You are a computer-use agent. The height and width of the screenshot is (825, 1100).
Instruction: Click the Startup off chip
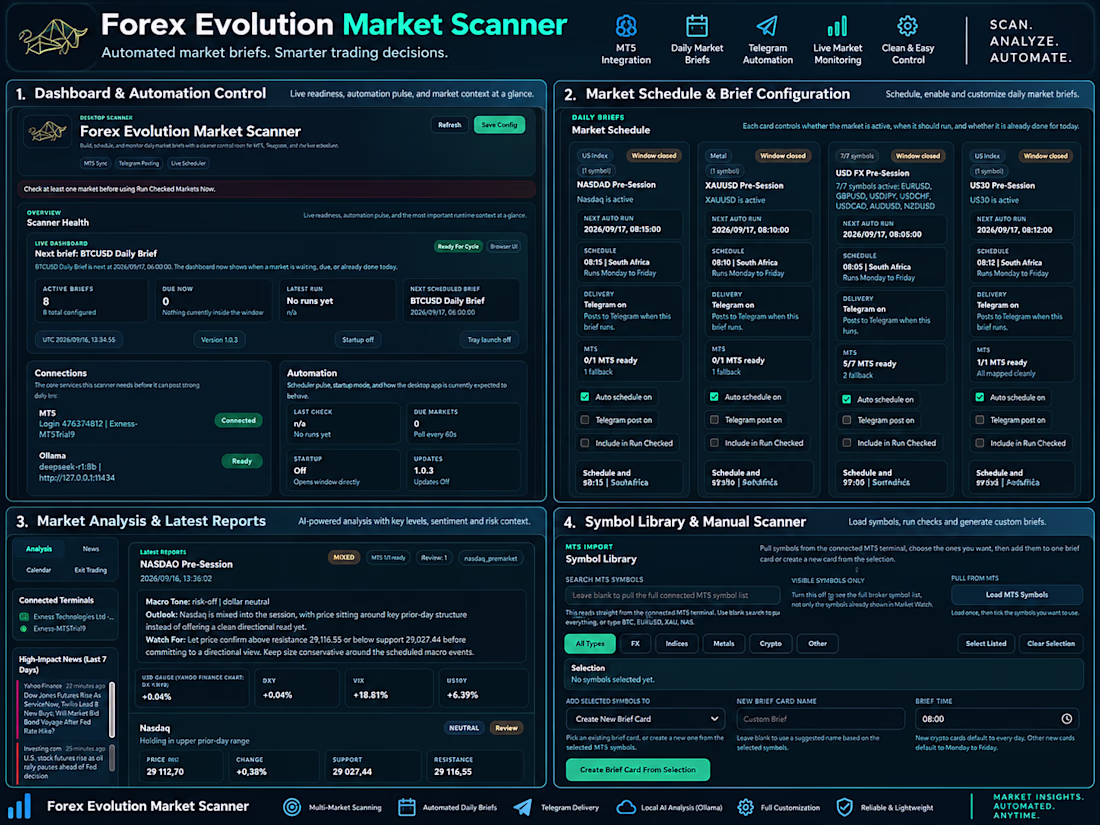pyautogui.click(x=358, y=340)
